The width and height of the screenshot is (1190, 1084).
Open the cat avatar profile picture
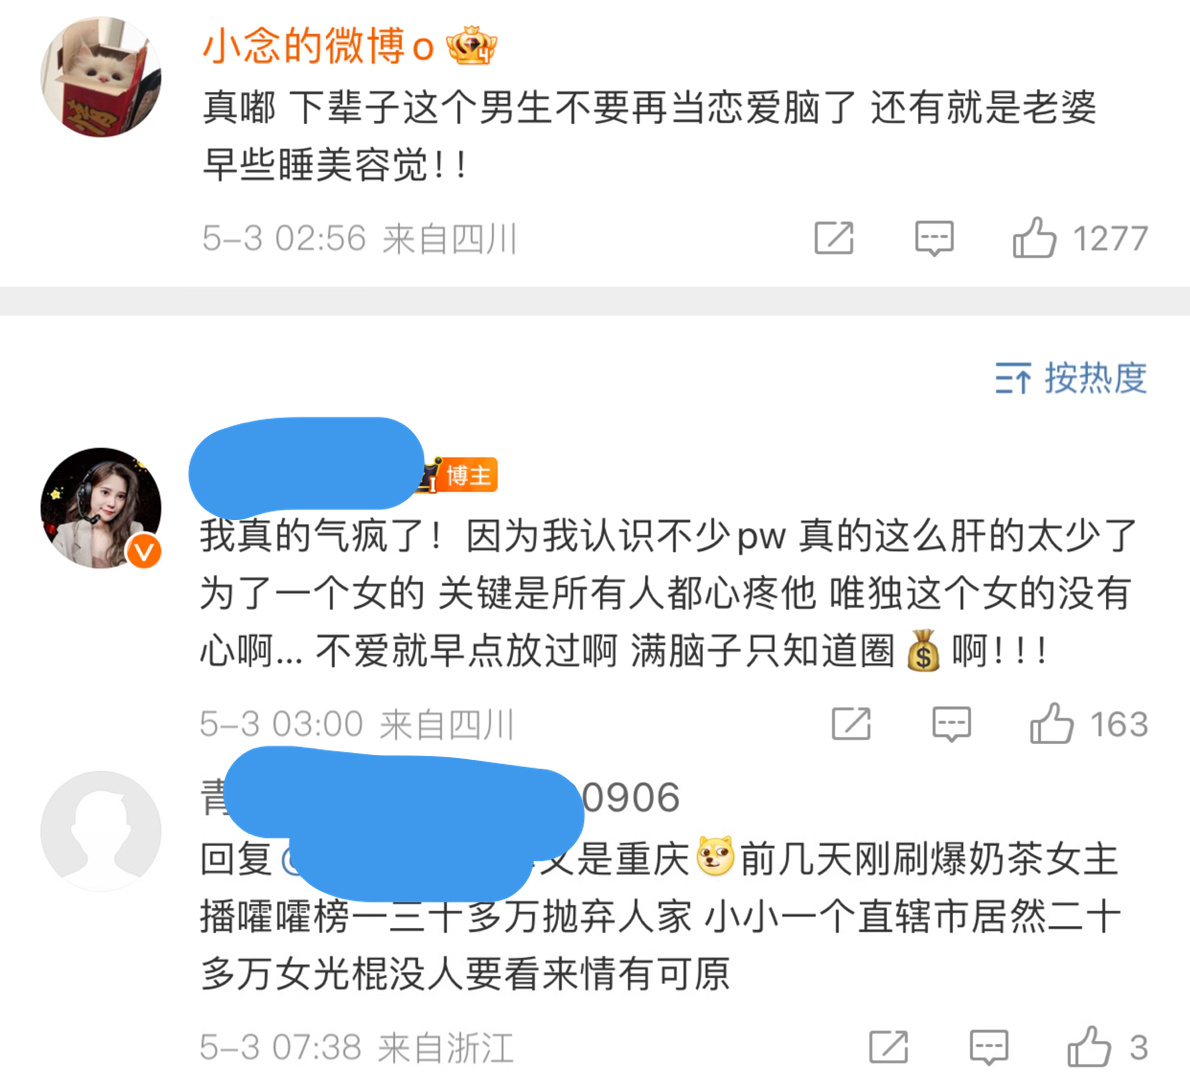pyautogui.click(x=101, y=77)
